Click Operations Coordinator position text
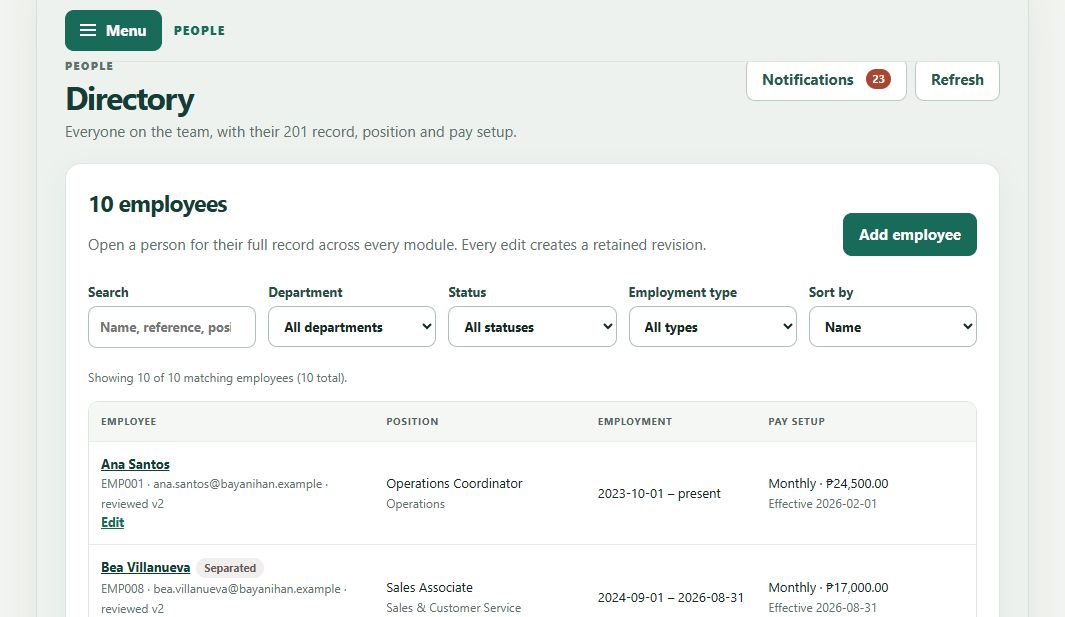 pyautogui.click(x=454, y=484)
